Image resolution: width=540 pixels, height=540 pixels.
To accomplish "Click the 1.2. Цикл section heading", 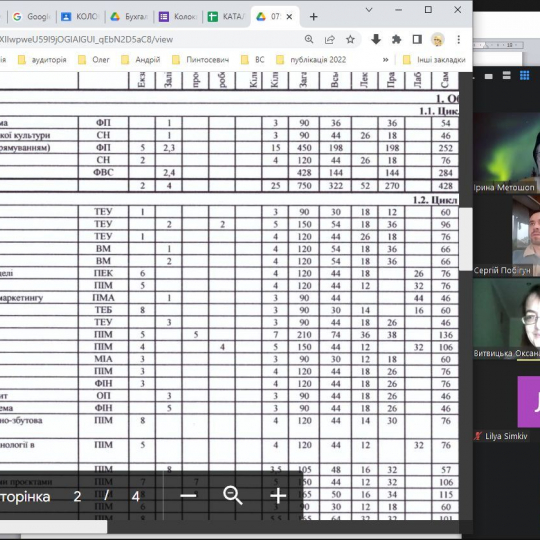I will pyautogui.click(x=435, y=200).
